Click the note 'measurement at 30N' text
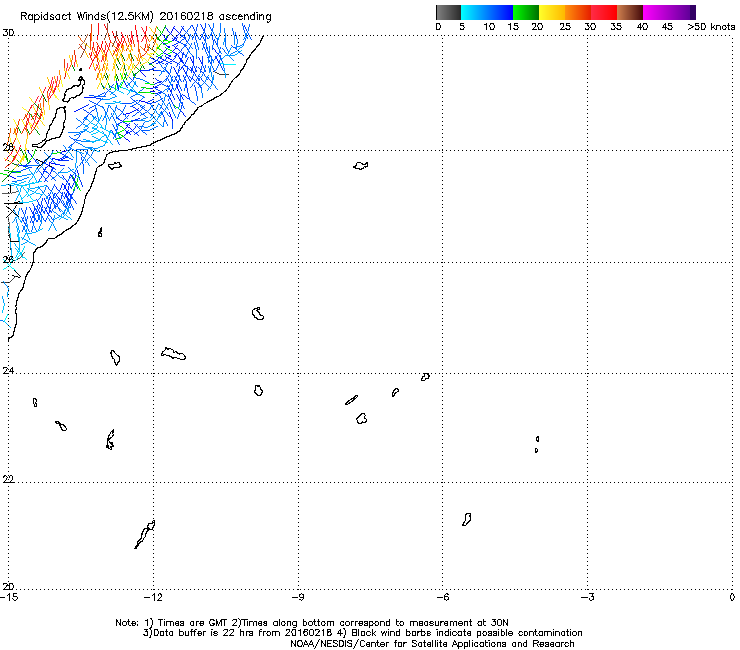Viewport: 740px width, 650px height. [x=459, y=623]
